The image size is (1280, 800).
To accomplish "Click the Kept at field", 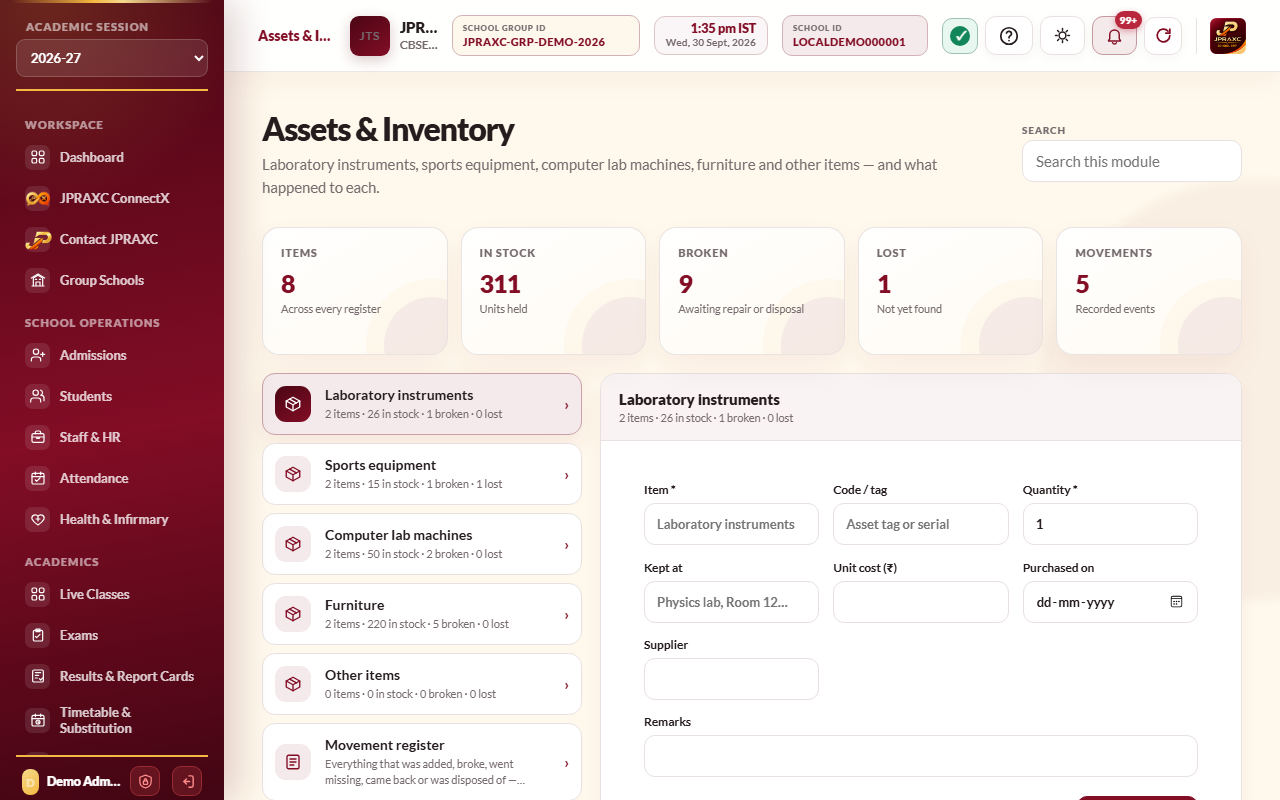I will pyautogui.click(x=731, y=602).
